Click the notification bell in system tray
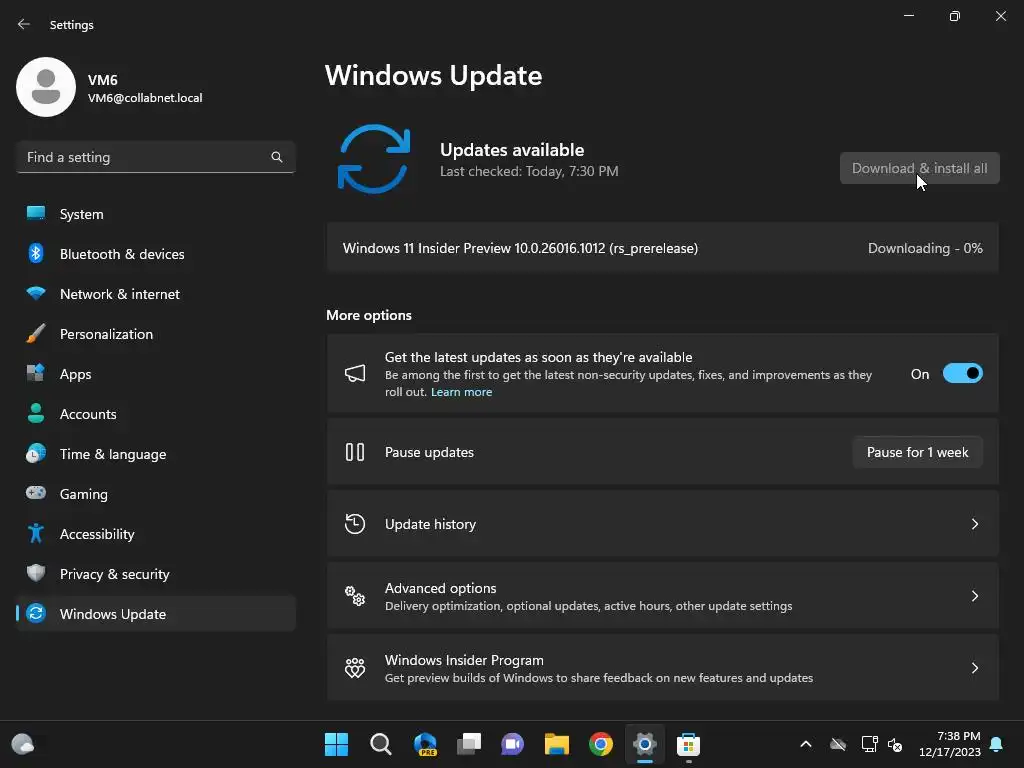 coord(997,744)
